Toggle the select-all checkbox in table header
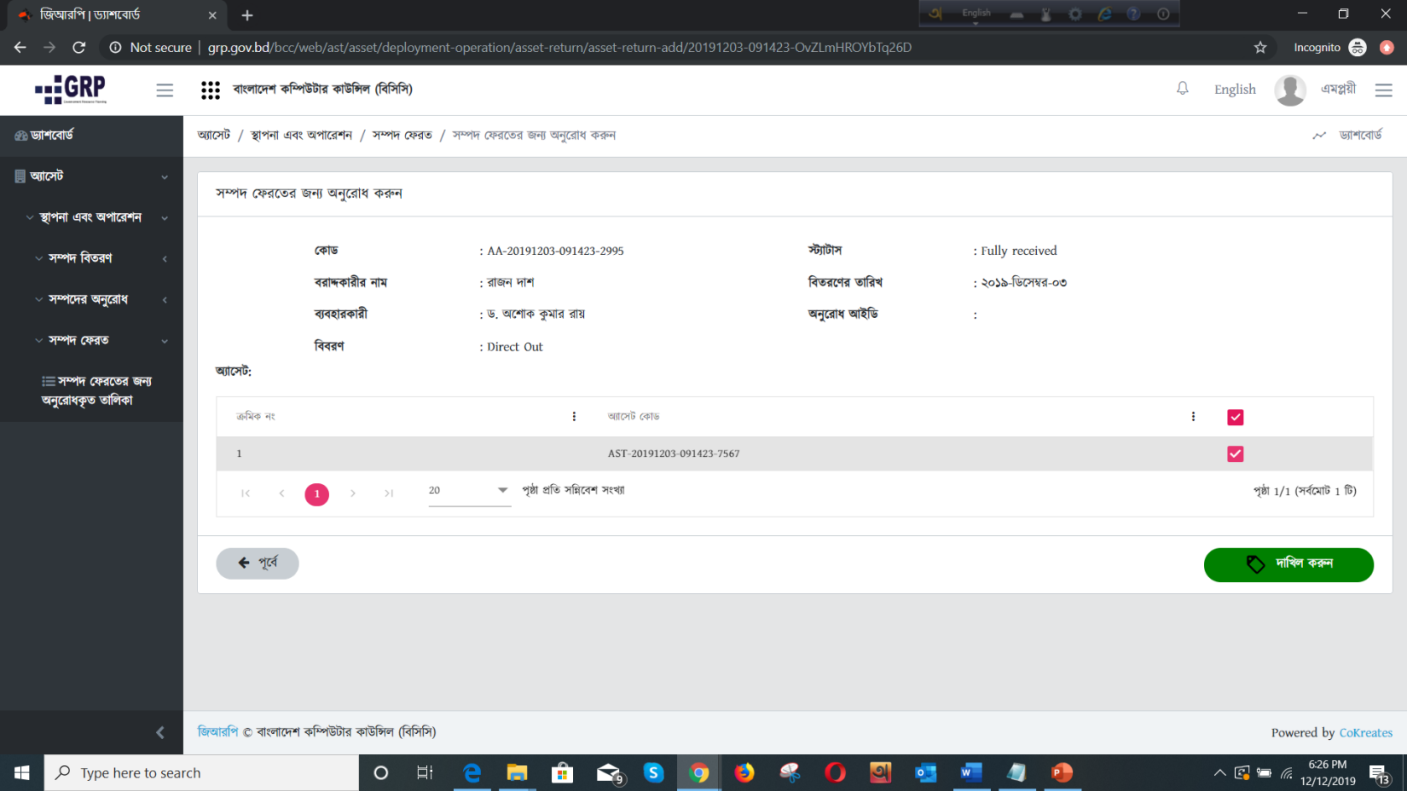The image size is (1407, 791). coord(1235,417)
